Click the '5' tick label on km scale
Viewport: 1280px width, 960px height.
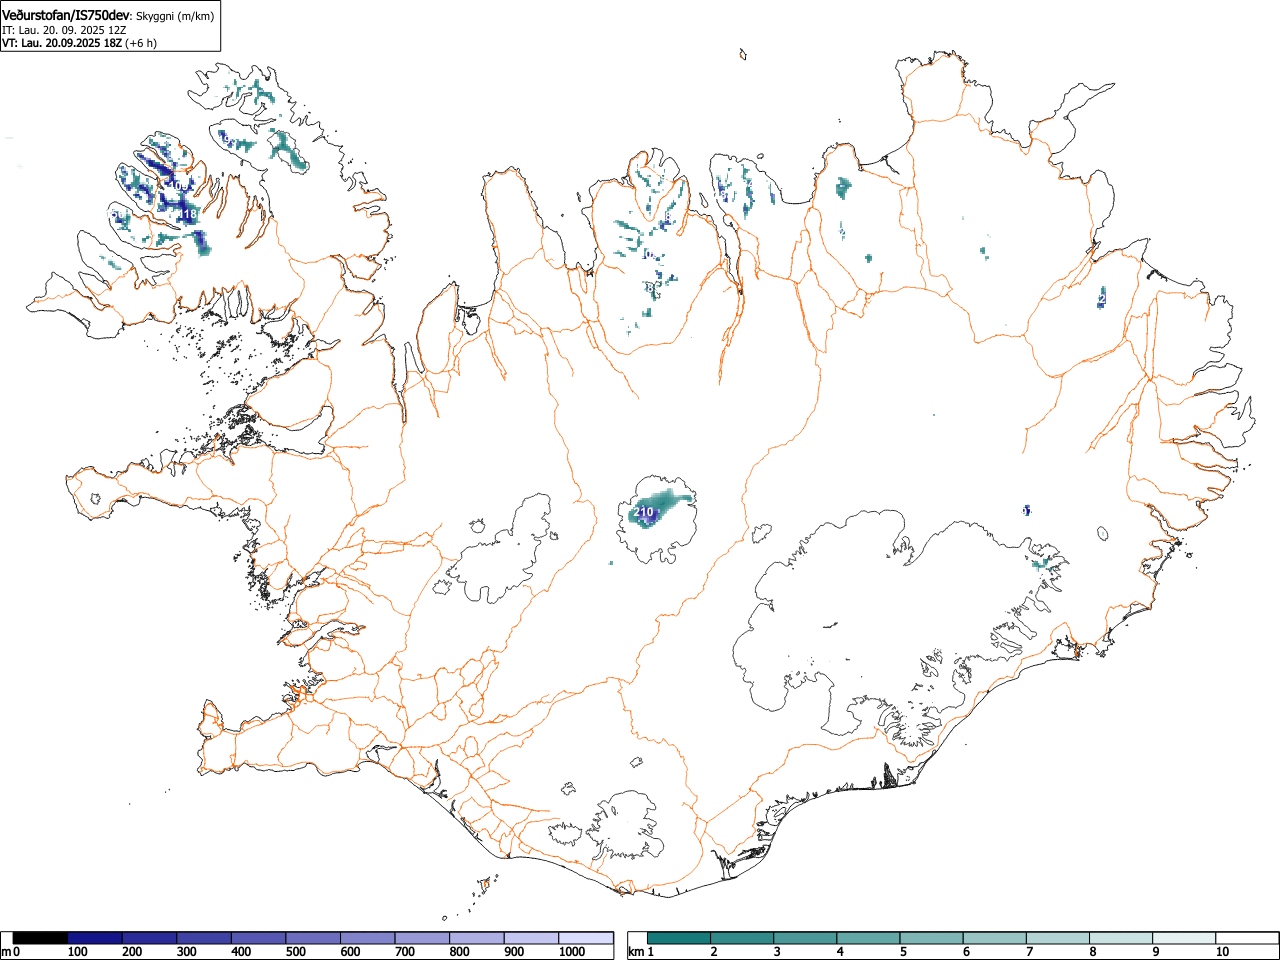point(902,952)
